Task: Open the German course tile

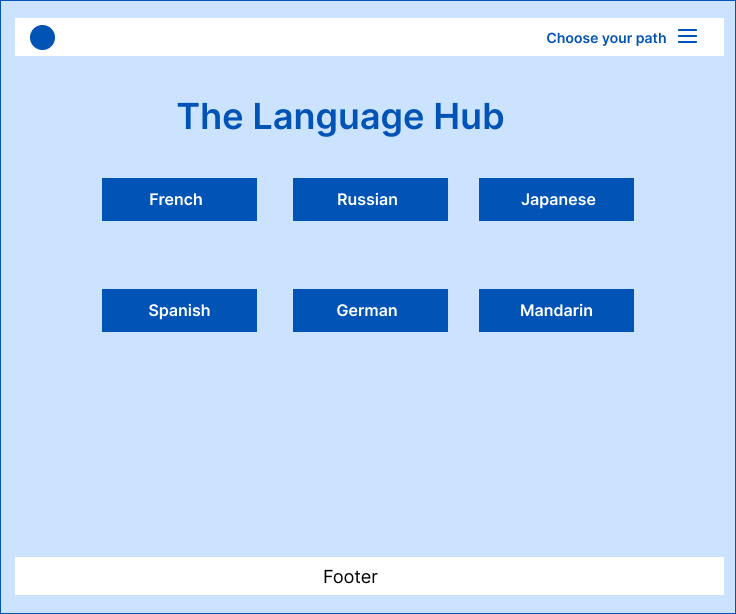Action: pos(370,310)
